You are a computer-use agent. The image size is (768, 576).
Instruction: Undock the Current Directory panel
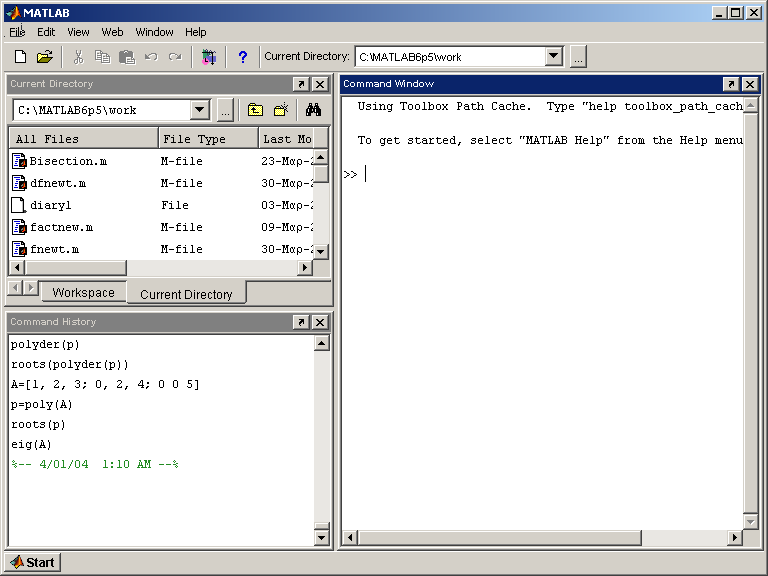[x=301, y=84]
